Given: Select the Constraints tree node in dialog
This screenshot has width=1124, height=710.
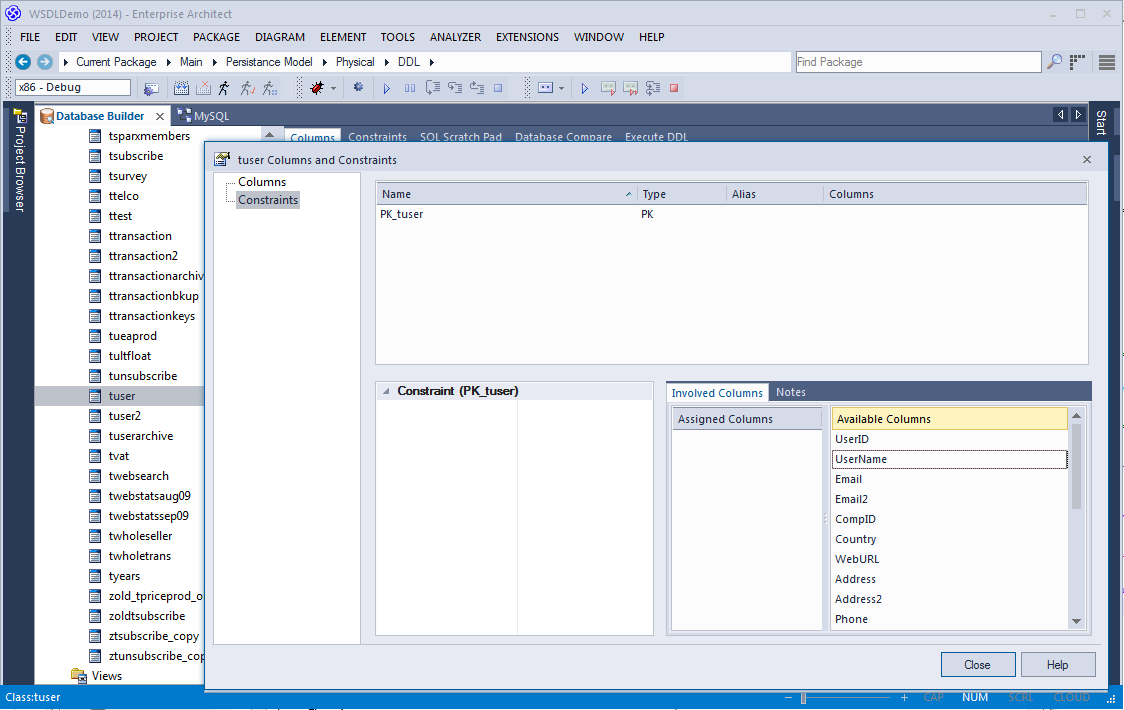Looking at the screenshot, I should click(x=268, y=200).
